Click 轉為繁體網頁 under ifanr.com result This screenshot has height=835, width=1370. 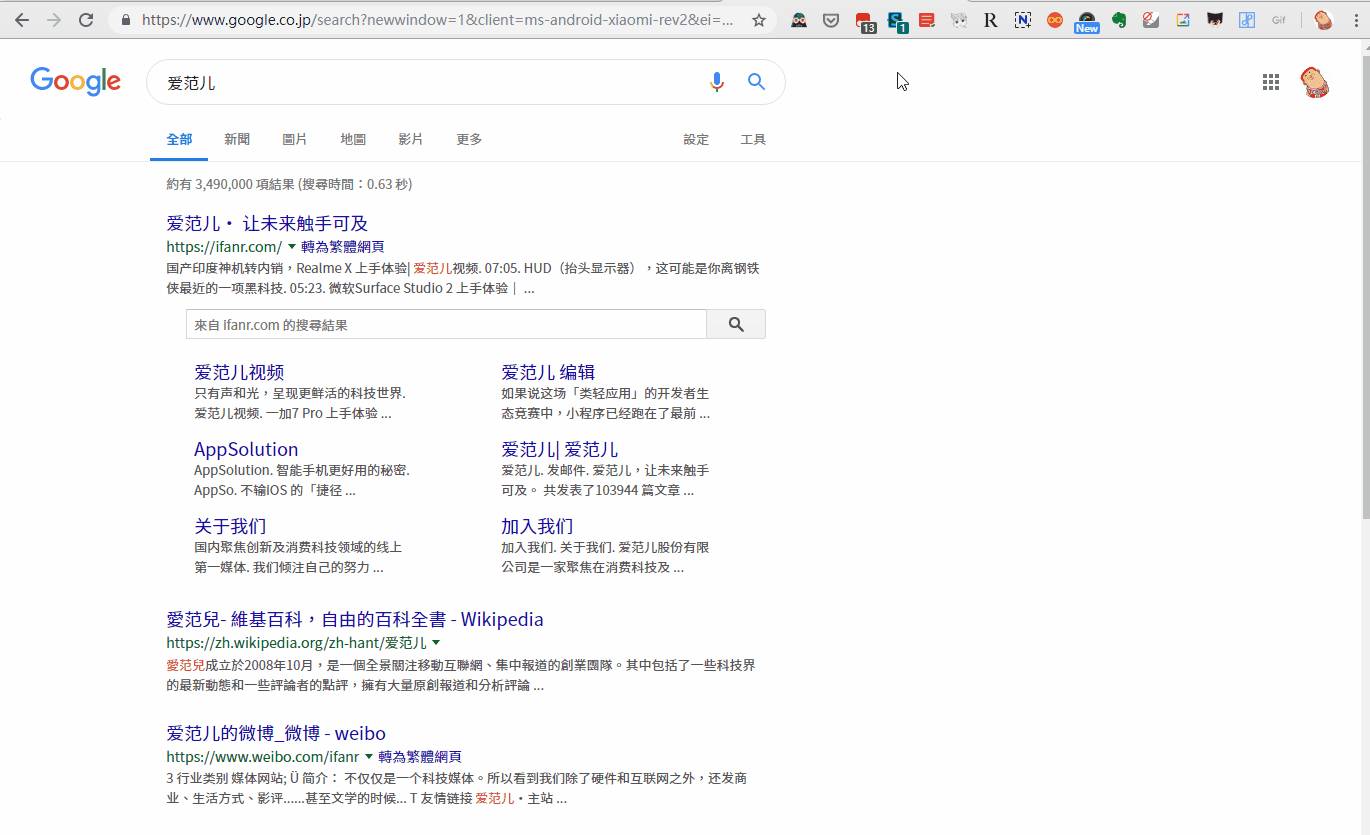click(x=343, y=246)
